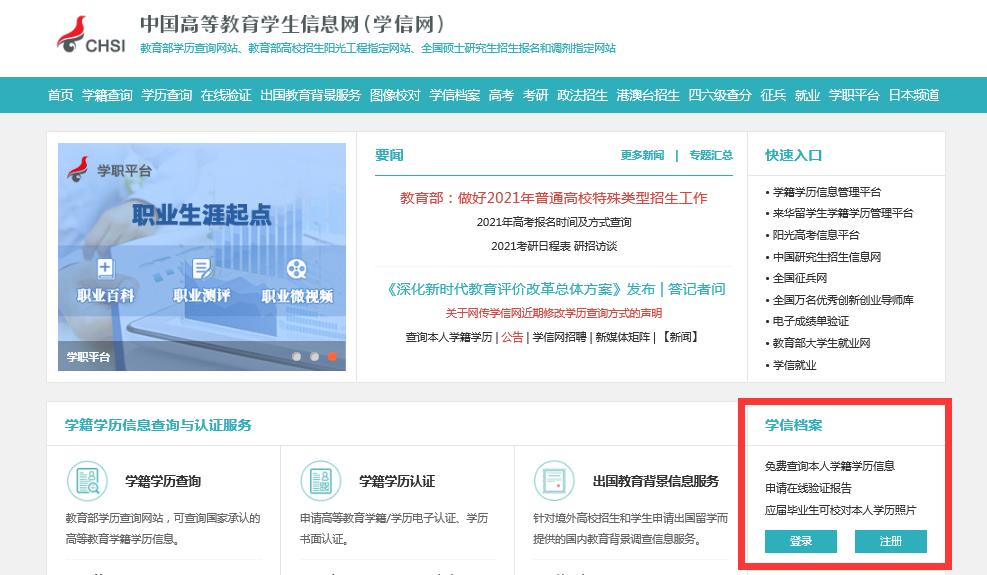
Task: Open 阳光高考信息平台 quick link
Action: (816, 235)
